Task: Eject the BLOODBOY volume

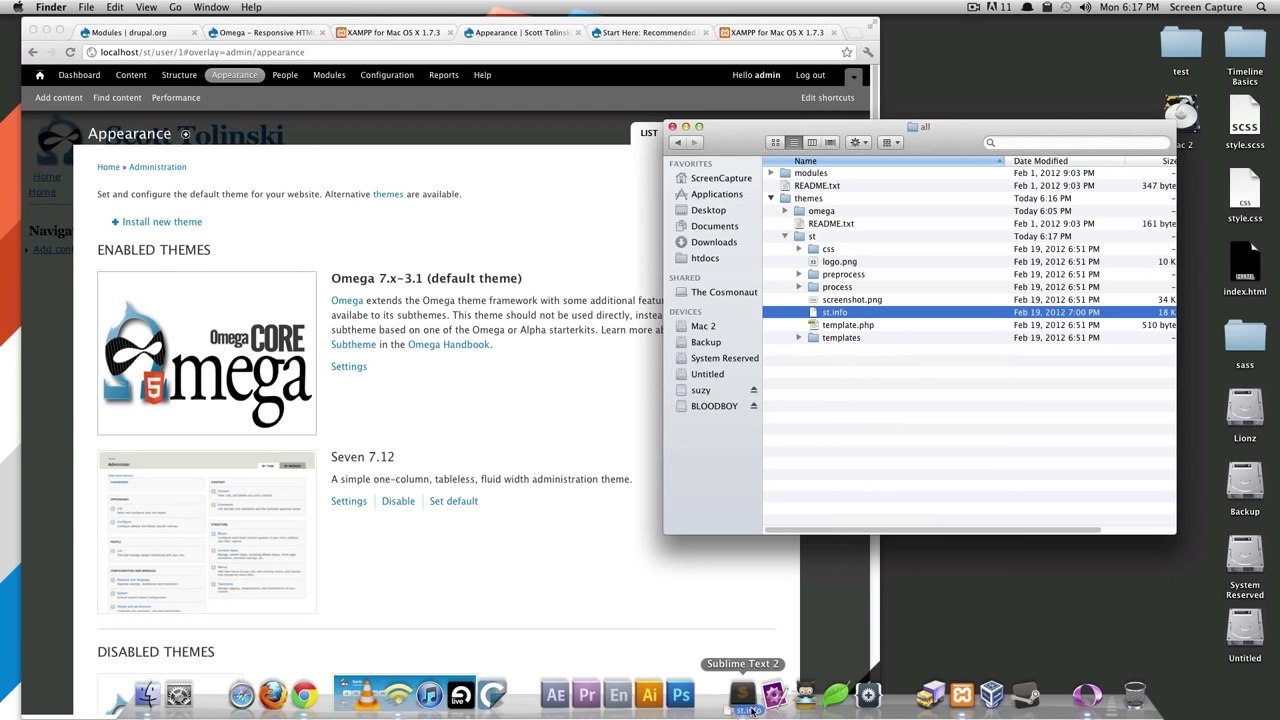Action: pos(753,406)
